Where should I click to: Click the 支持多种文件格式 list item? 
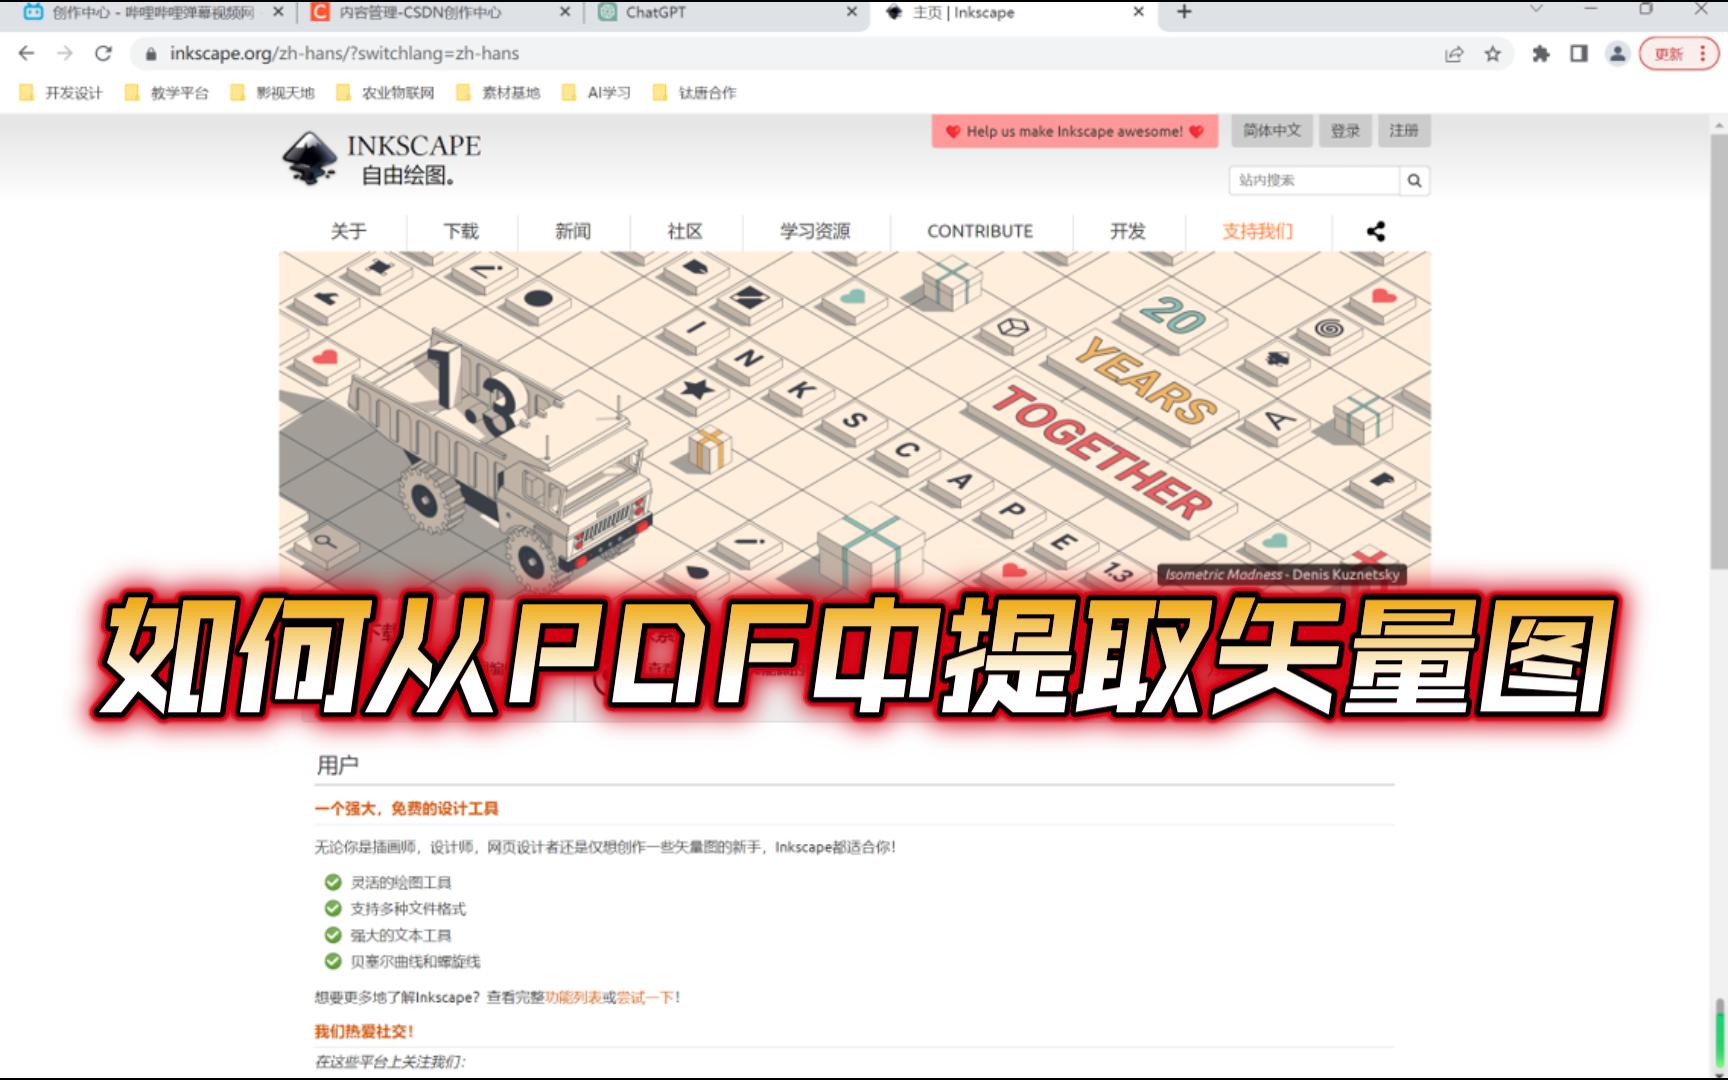pyautogui.click(x=408, y=908)
